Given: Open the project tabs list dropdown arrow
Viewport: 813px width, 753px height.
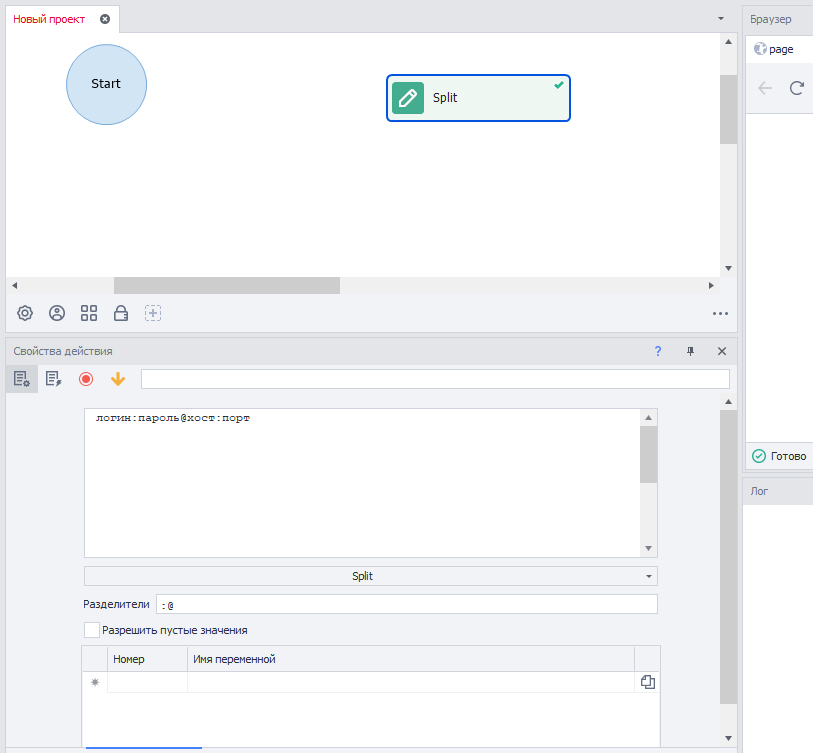Looking at the screenshot, I should click(x=721, y=19).
